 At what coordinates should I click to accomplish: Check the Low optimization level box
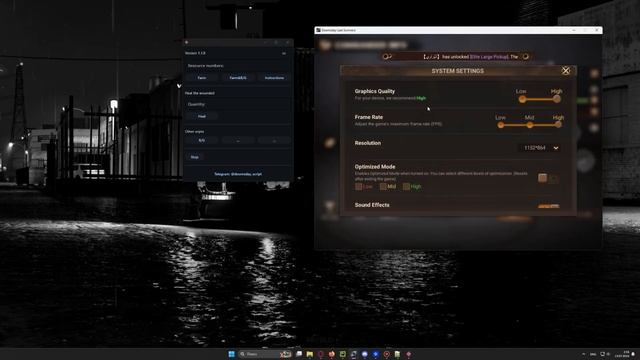point(358,187)
